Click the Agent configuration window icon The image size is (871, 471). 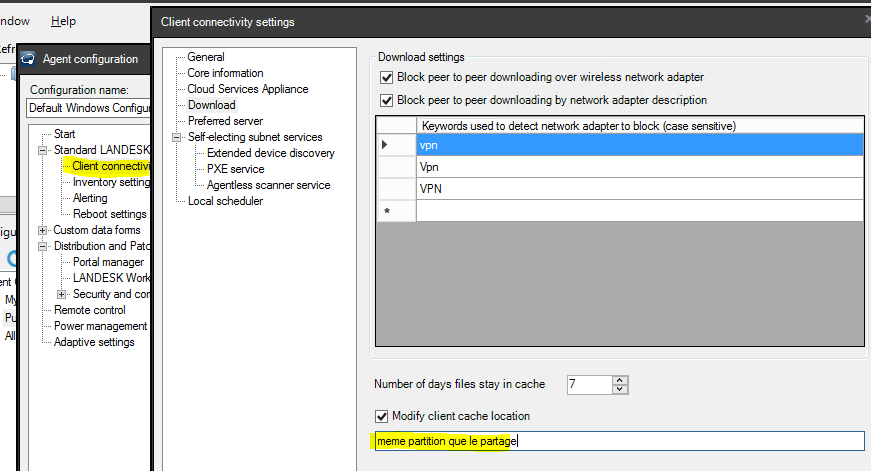[27, 59]
